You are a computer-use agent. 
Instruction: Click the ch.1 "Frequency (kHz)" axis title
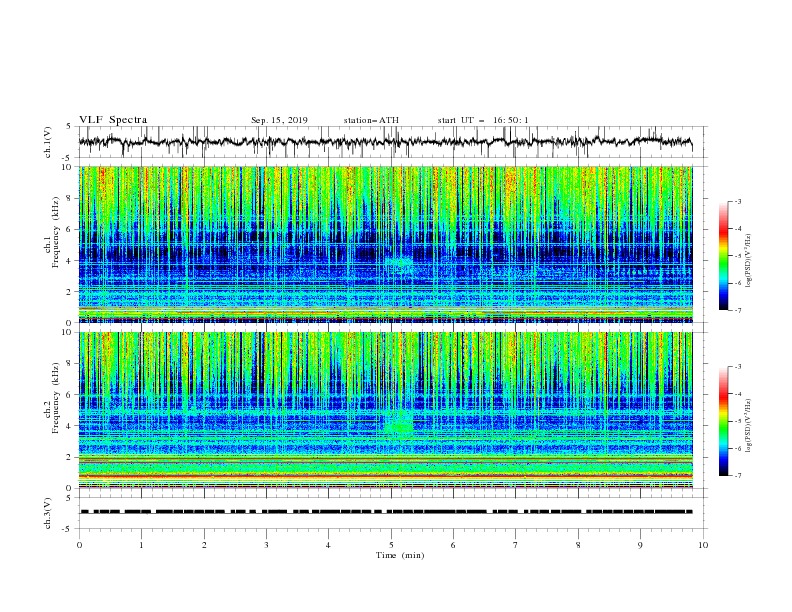[x=56, y=232]
